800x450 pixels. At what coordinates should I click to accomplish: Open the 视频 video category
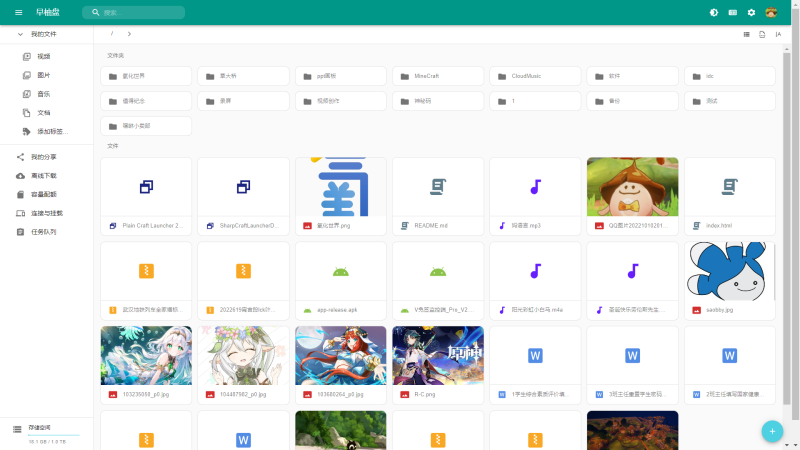pos(46,56)
